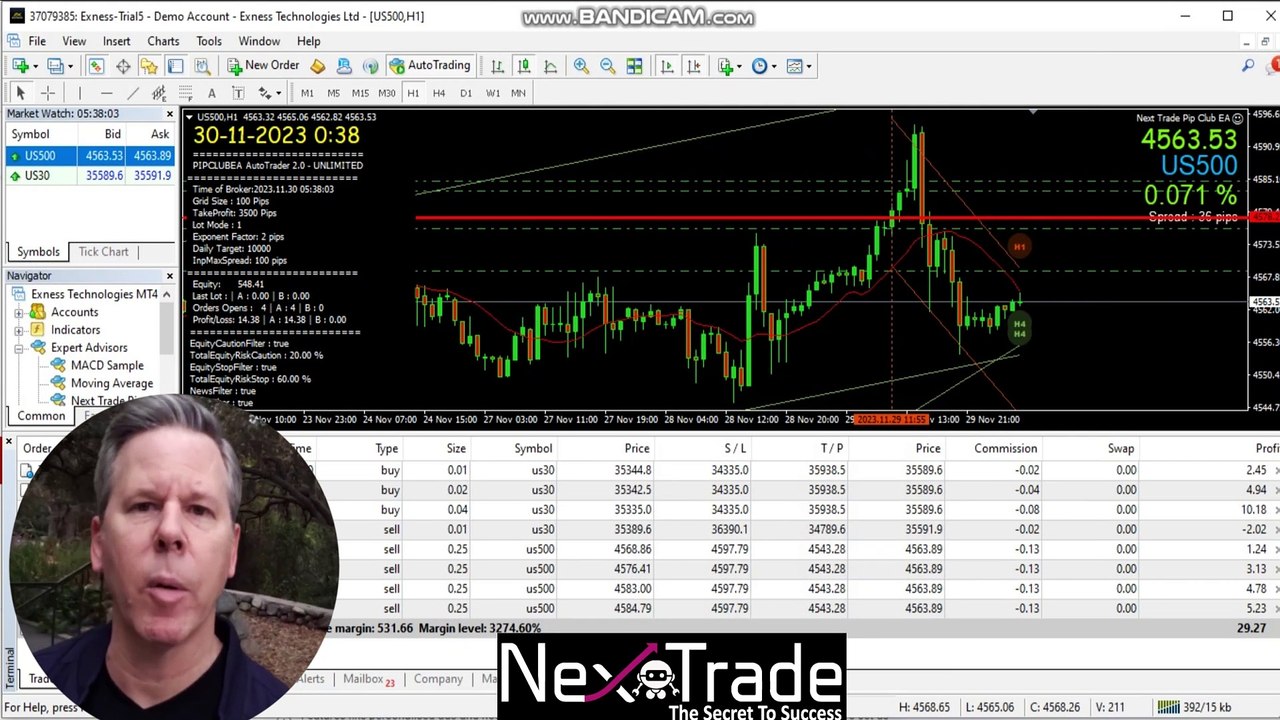Screen dimensions: 1280x720
Task: Select the D1 timeframe button
Action: coord(466,93)
